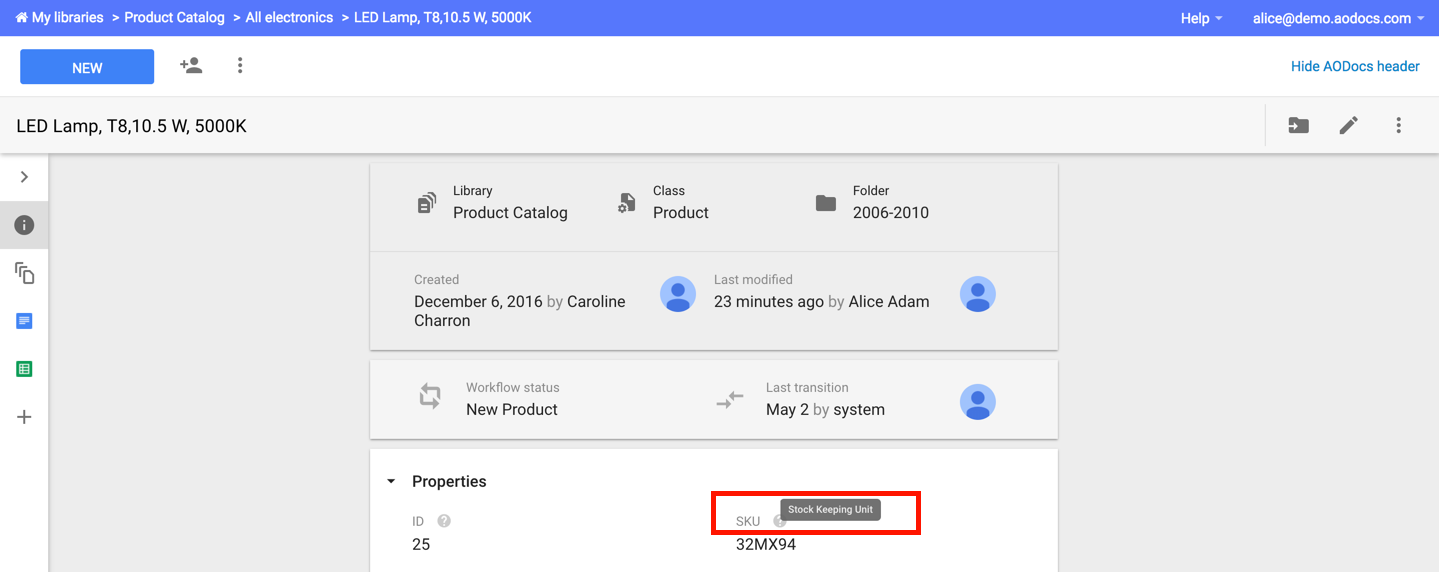This screenshot has width=1439, height=572.
Task: Expand the left sidebar chevron
Action: tap(24, 177)
